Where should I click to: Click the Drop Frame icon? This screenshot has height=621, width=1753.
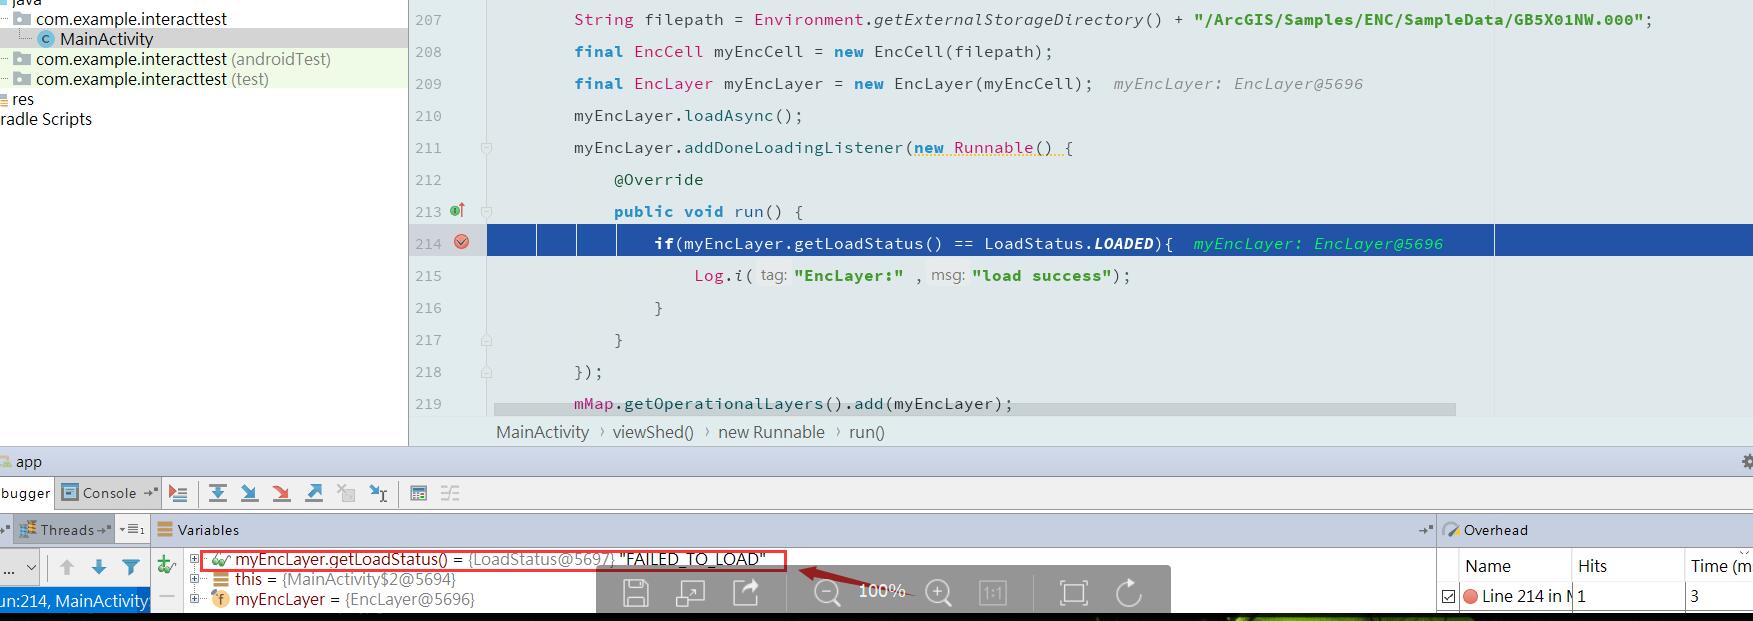pyautogui.click(x=346, y=493)
